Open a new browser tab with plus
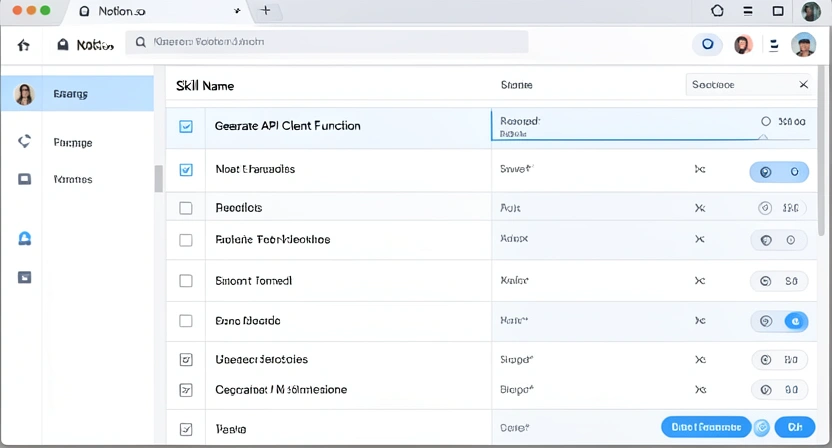This screenshot has height=448, width=832. [266, 10]
